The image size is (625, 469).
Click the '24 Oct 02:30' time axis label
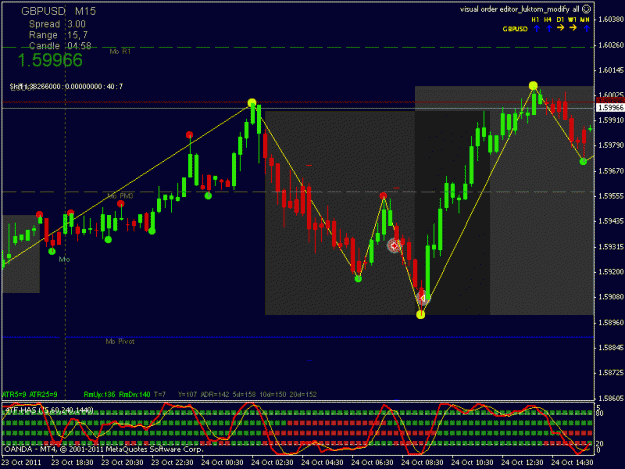pos(272,463)
